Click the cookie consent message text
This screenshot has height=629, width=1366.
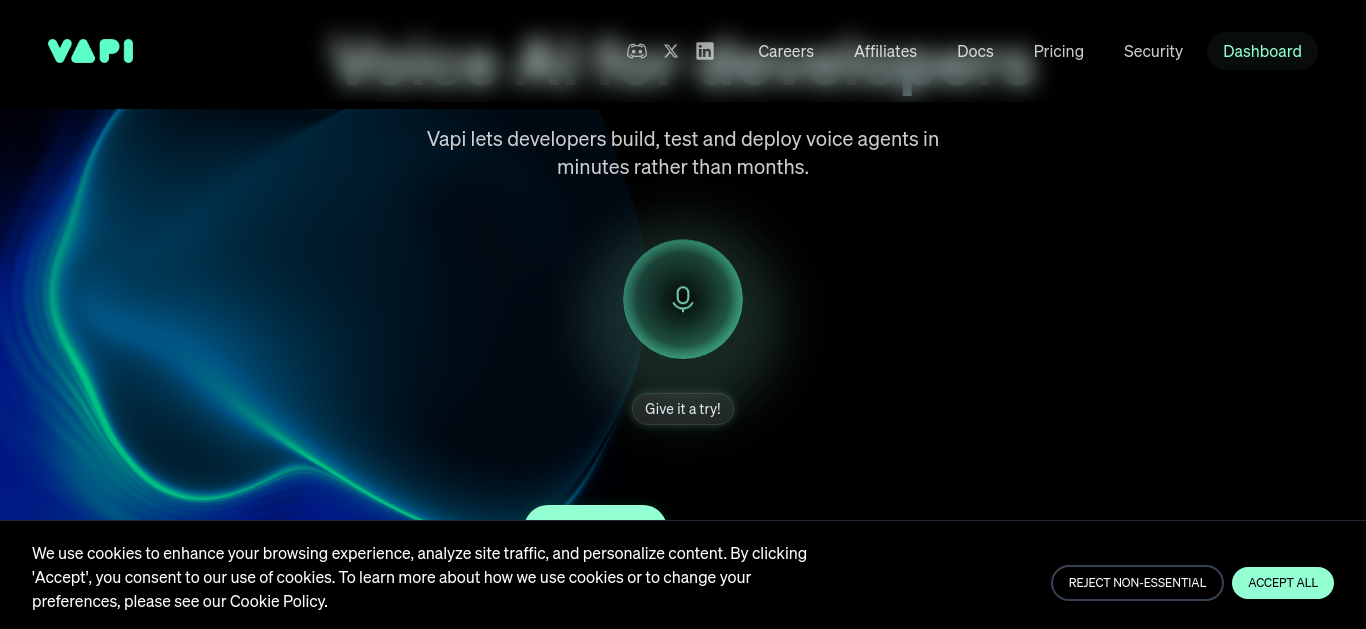click(x=419, y=577)
